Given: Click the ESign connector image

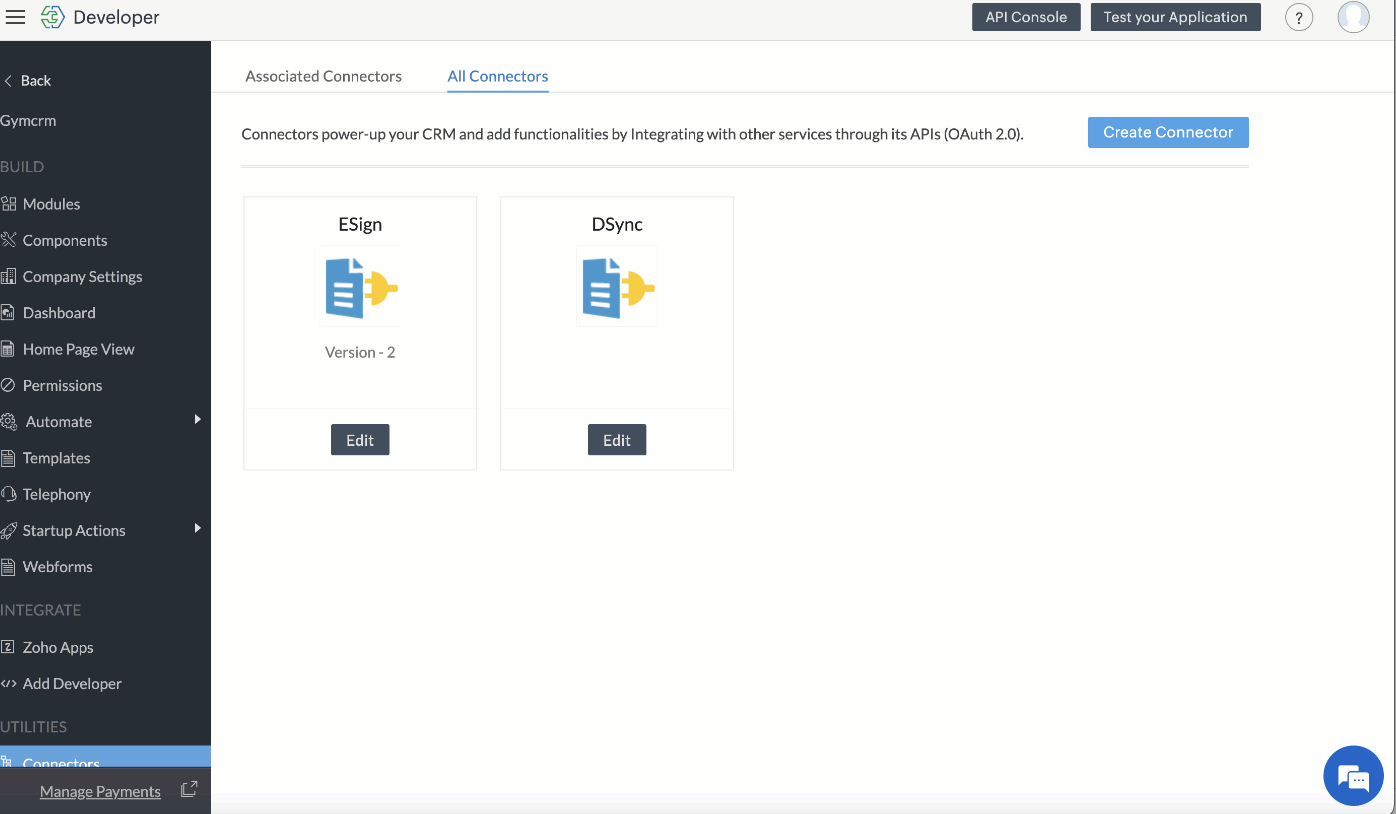Looking at the screenshot, I should pos(360,286).
